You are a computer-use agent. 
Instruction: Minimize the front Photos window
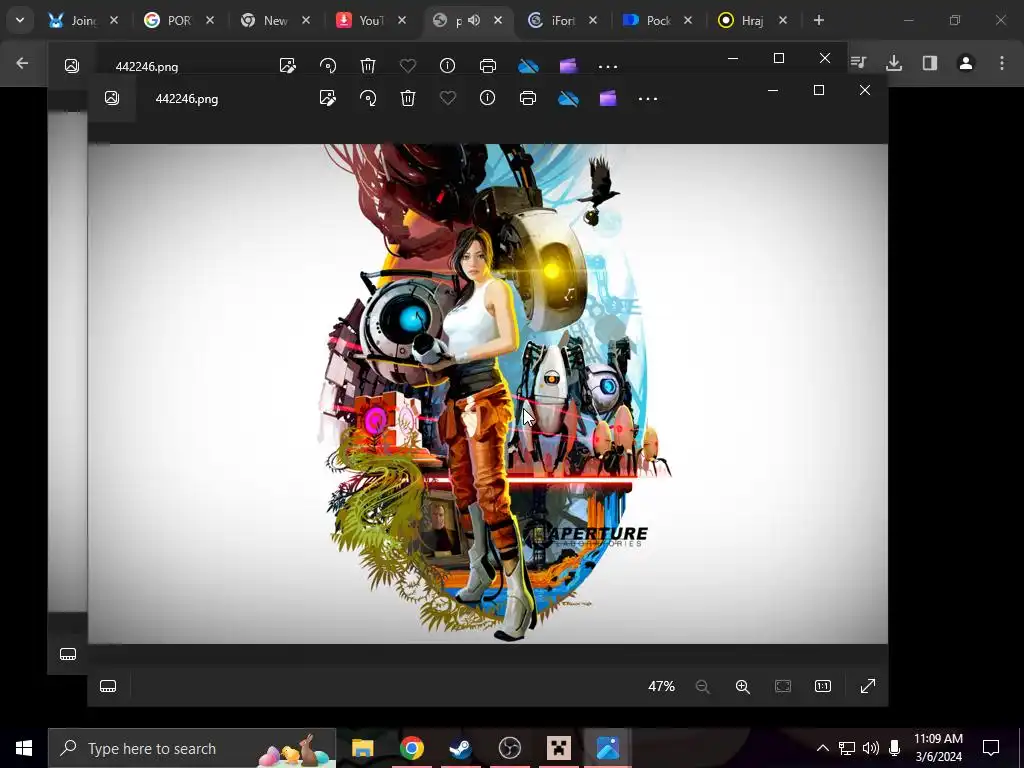[773, 90]
